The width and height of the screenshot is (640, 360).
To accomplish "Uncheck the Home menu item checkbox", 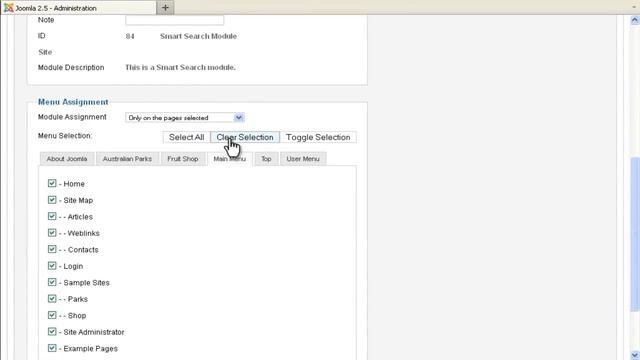I will coord(52,183).
